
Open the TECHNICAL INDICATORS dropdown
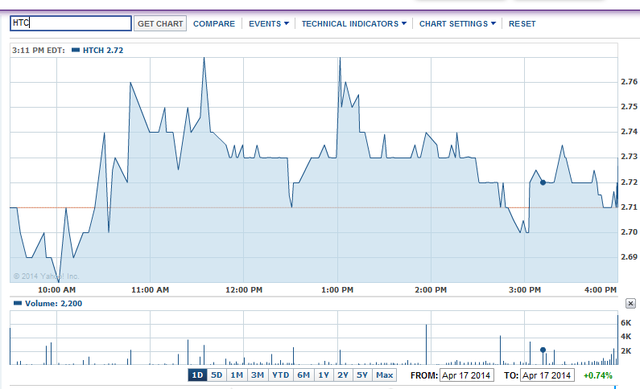pyautogui.click(x=353, y=24)
